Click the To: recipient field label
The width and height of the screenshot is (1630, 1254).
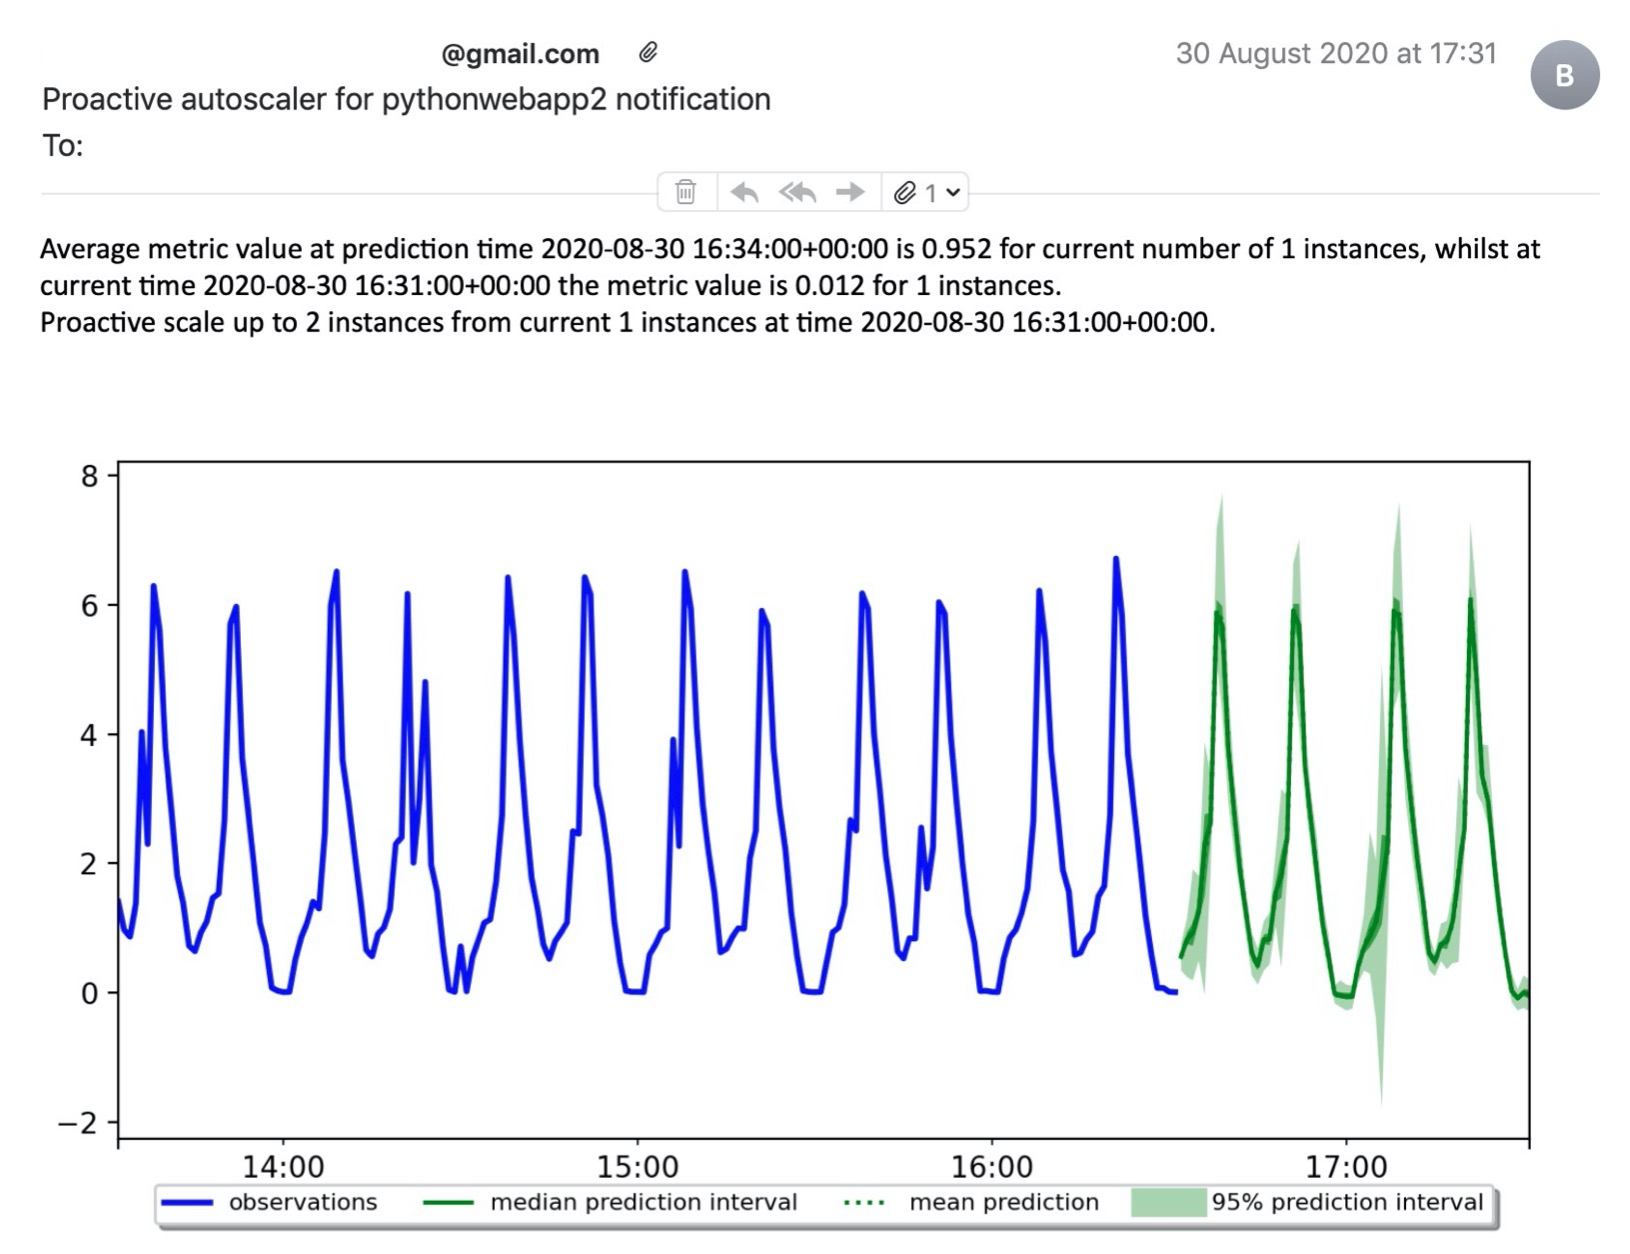(63, 146)
